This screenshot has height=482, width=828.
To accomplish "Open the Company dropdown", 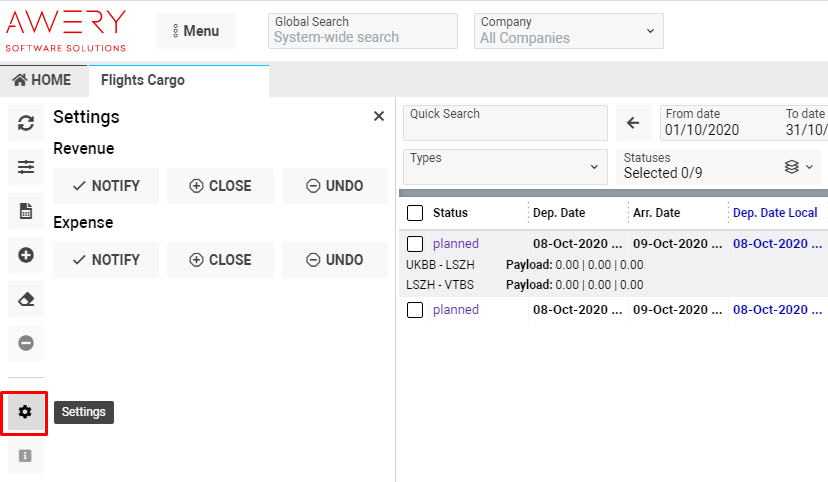I will (569, 31).
